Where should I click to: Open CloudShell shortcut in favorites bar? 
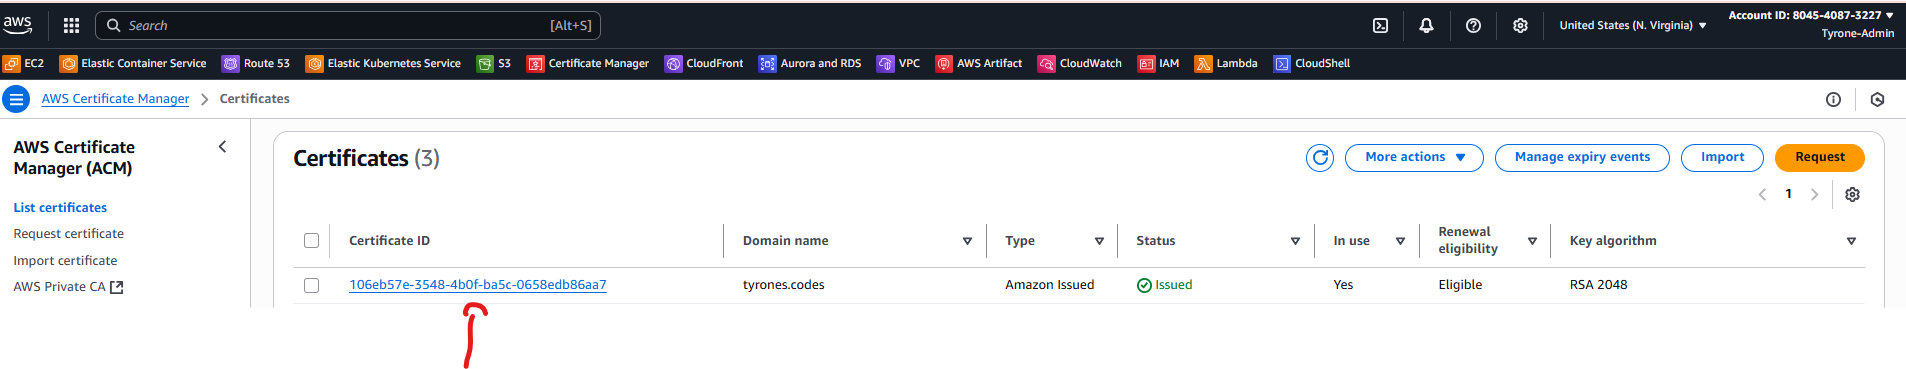pos(1312,63)
